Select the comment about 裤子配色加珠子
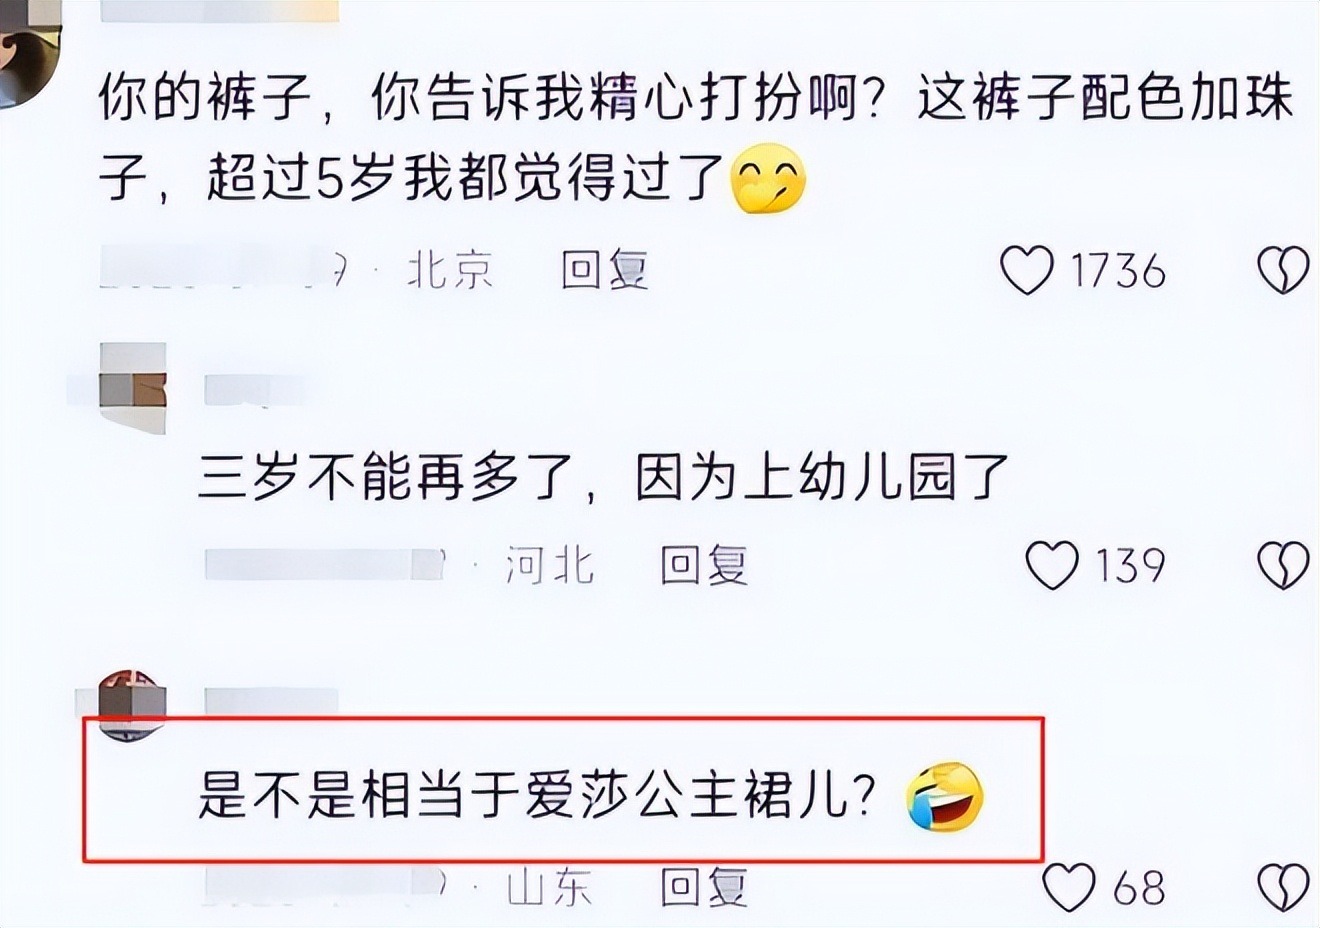Screen dimensions: 1320x928 [697, 139]
